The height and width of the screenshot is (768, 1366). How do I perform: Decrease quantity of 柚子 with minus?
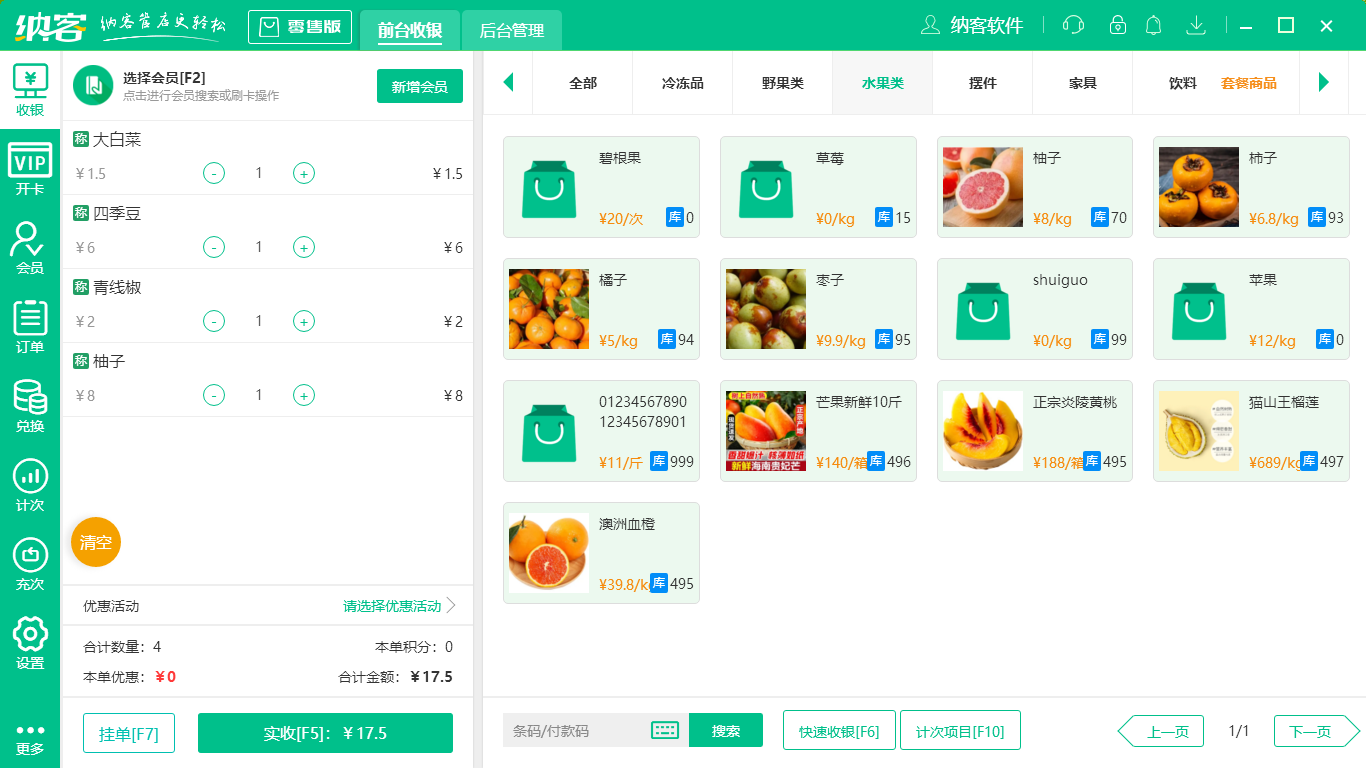coord(214,395)
